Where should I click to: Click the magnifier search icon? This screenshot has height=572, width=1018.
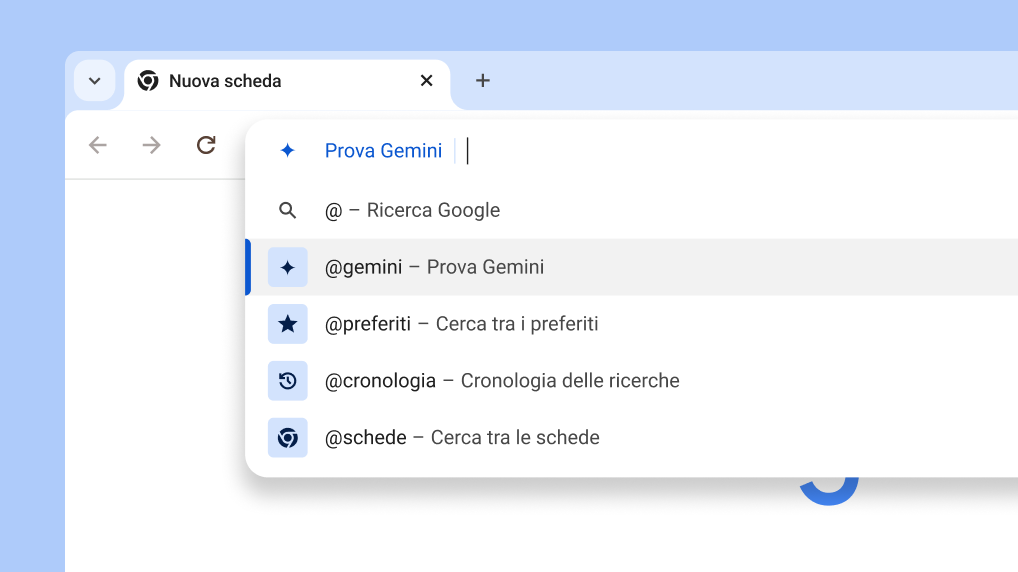pos(288,210)
